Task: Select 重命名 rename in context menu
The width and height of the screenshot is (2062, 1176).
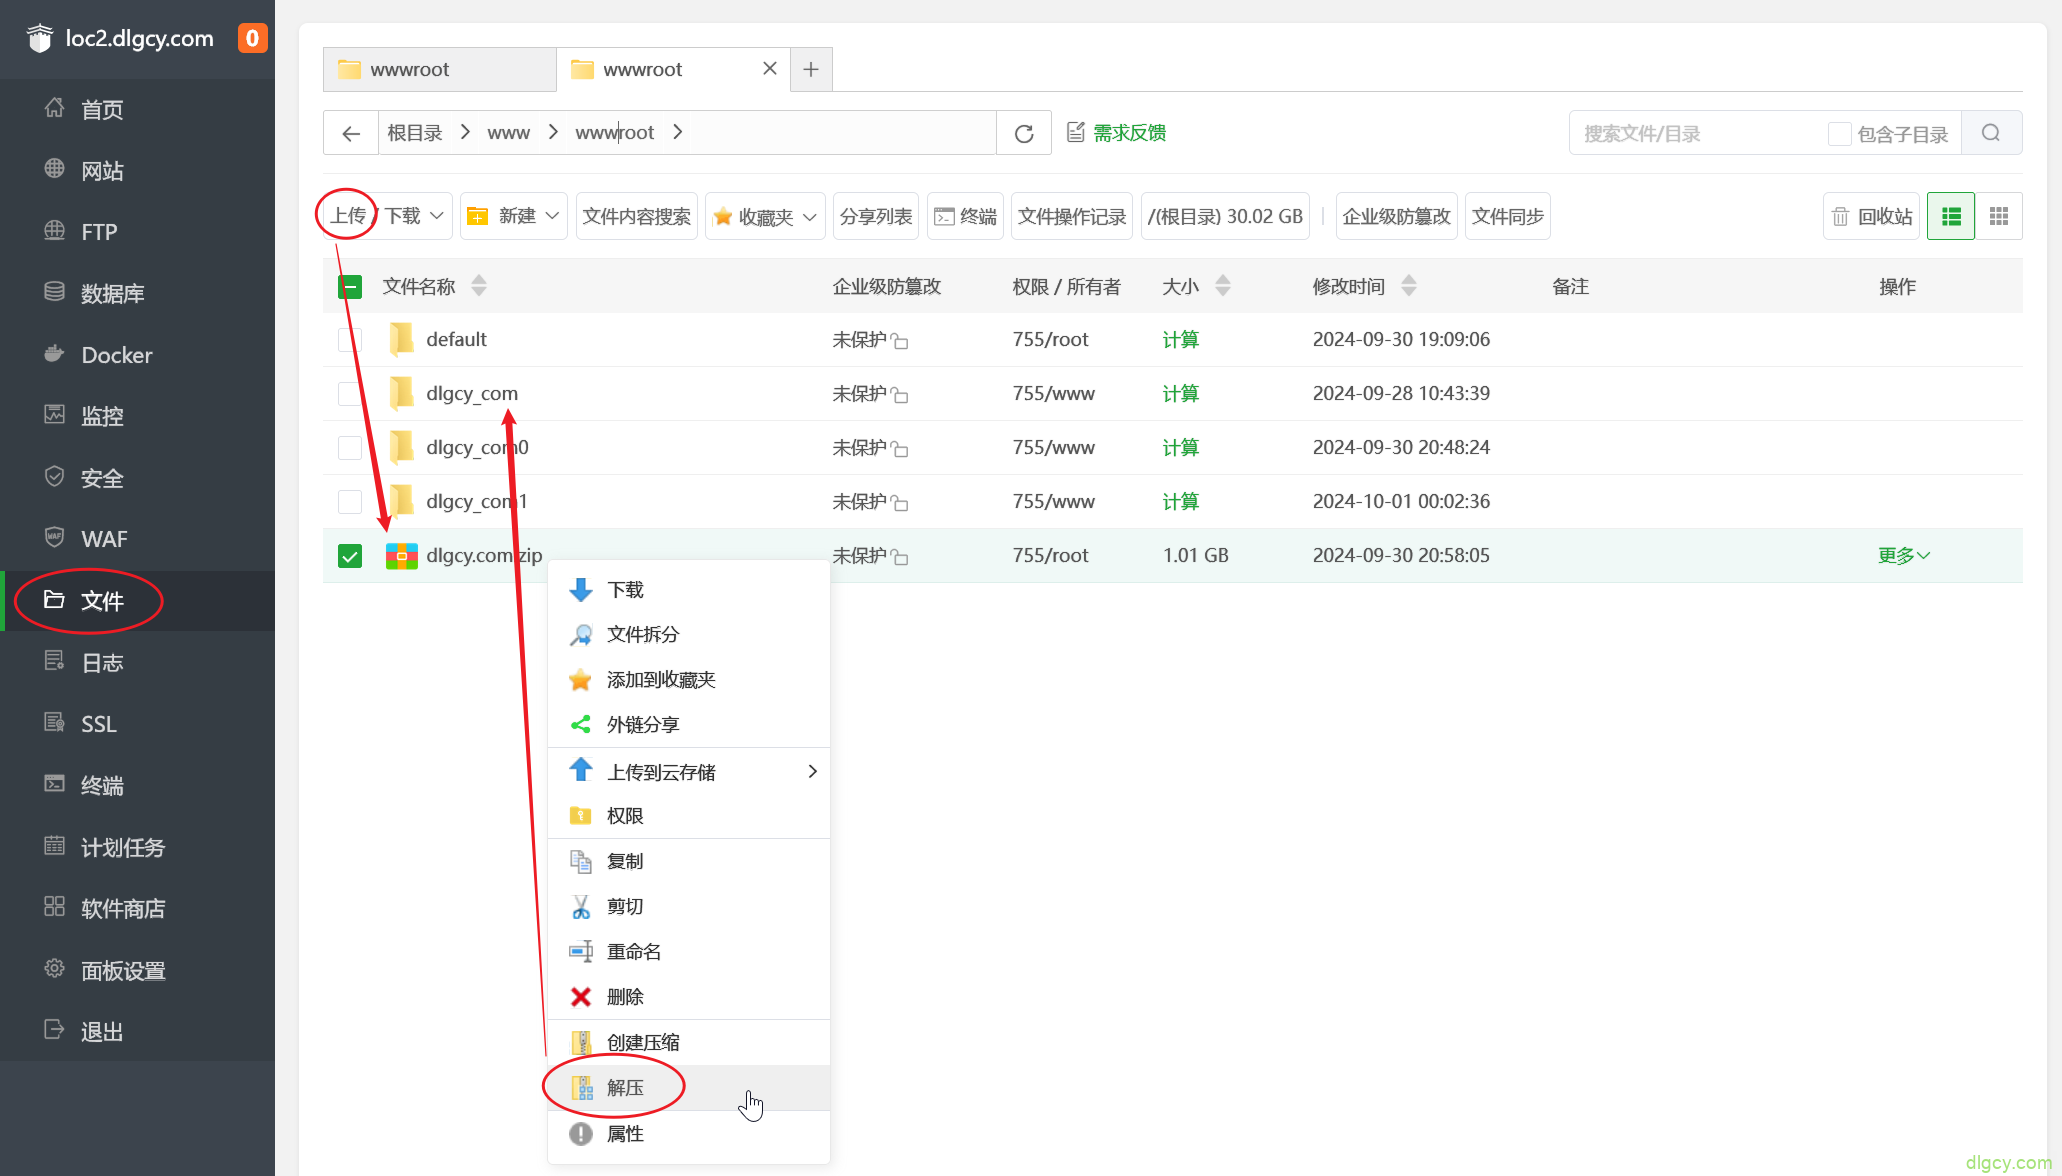Action: pos(689,952)
